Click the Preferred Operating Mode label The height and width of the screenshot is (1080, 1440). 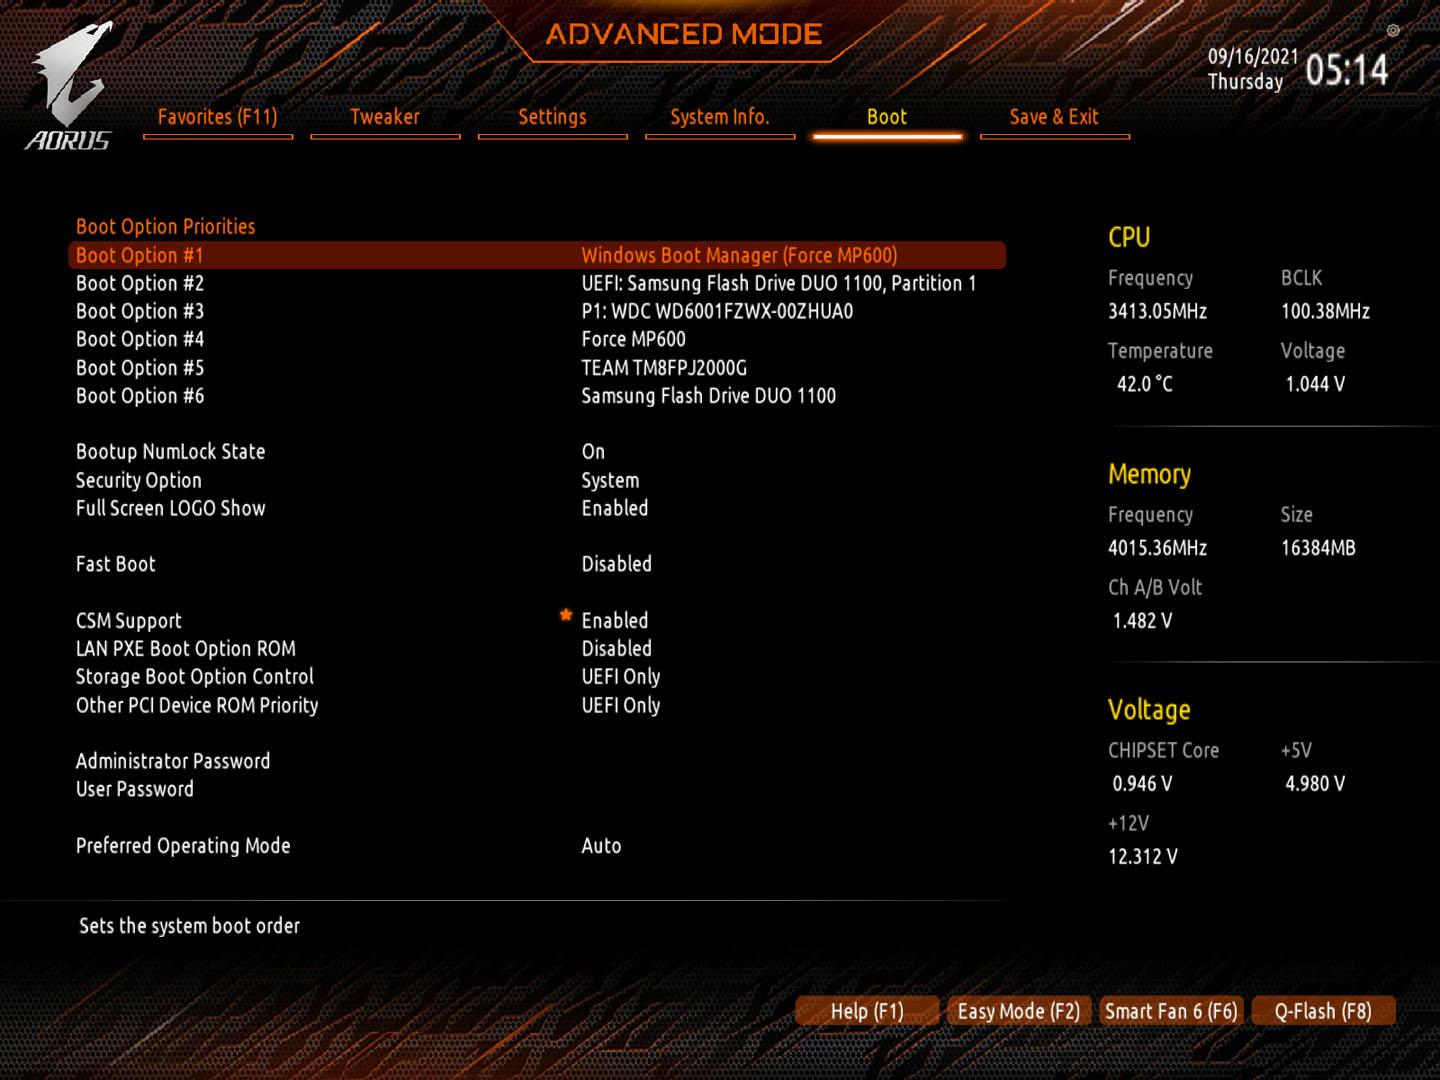183,846
